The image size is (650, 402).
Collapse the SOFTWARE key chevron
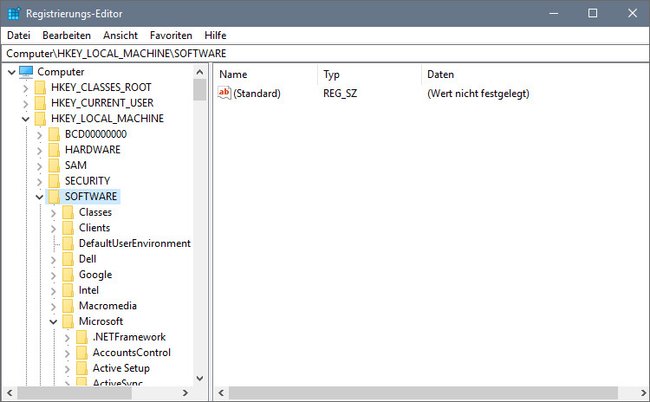click(x=39, y=197)
